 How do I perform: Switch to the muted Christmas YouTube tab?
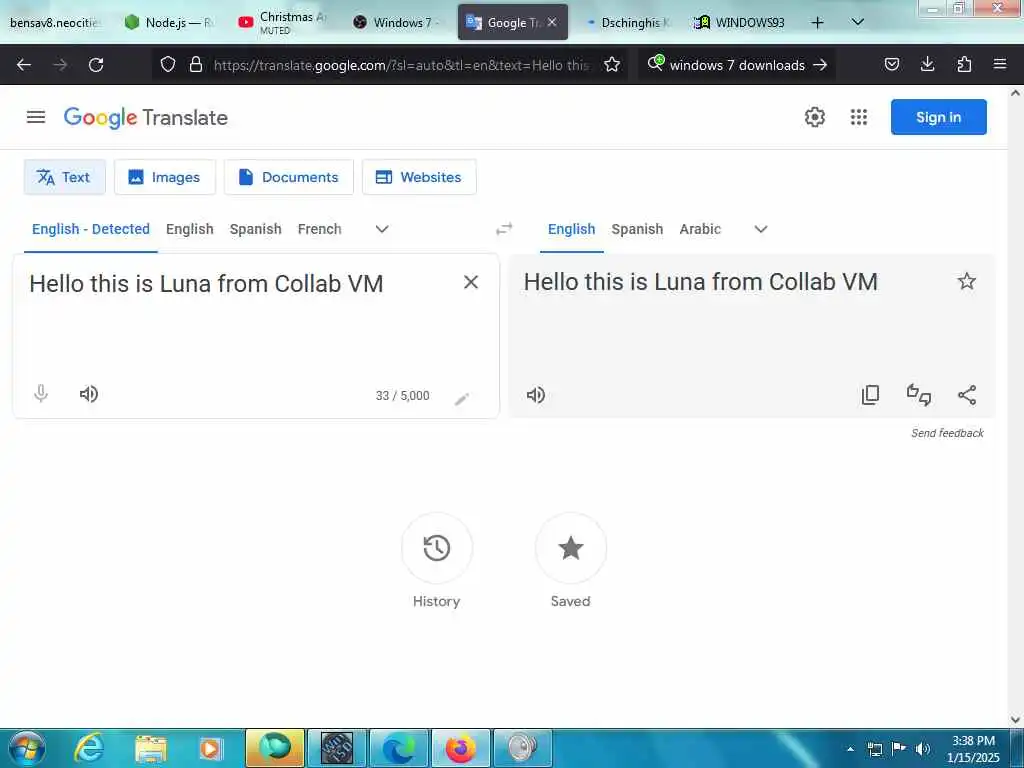[283, 22]
